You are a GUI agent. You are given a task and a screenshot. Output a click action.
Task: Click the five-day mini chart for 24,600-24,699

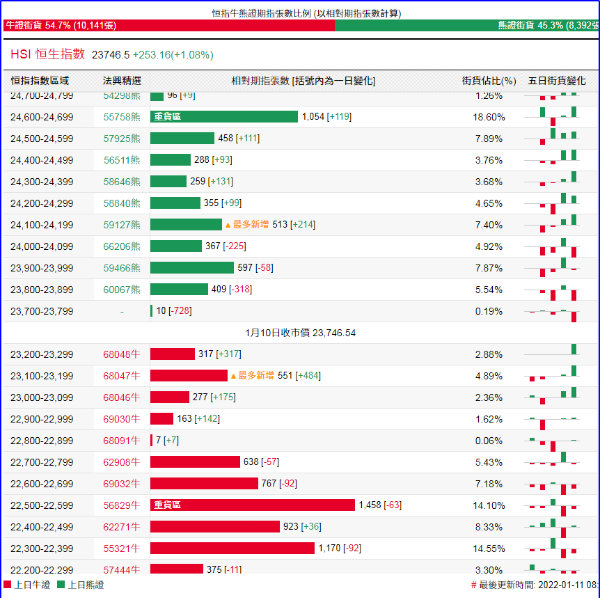[x=551, y=117]
